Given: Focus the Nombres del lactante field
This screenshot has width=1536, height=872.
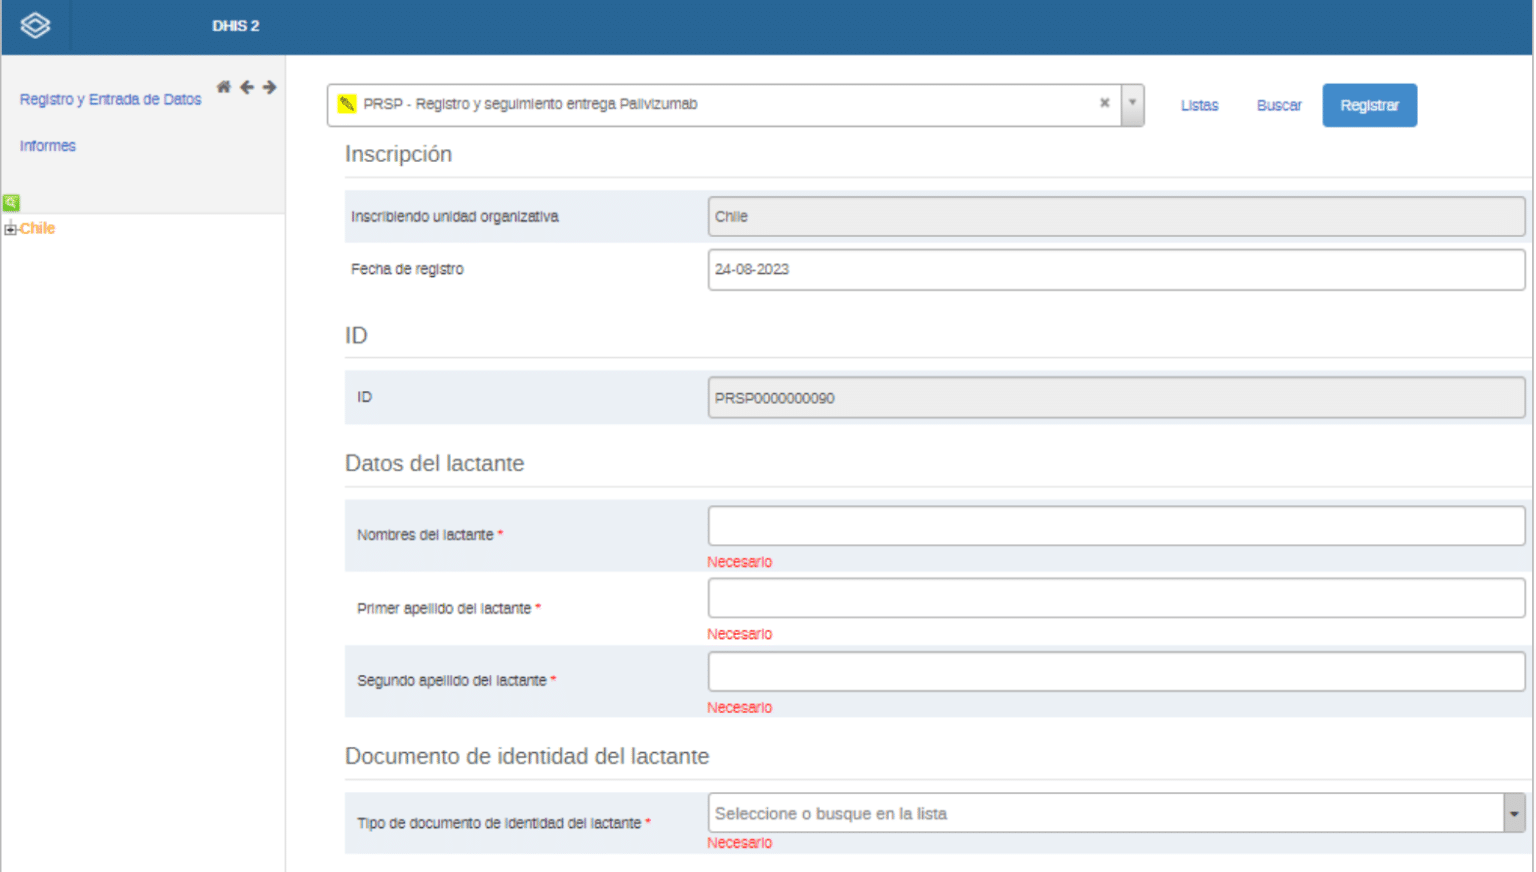Looking at the screenshot, I should pos(1115,526).
